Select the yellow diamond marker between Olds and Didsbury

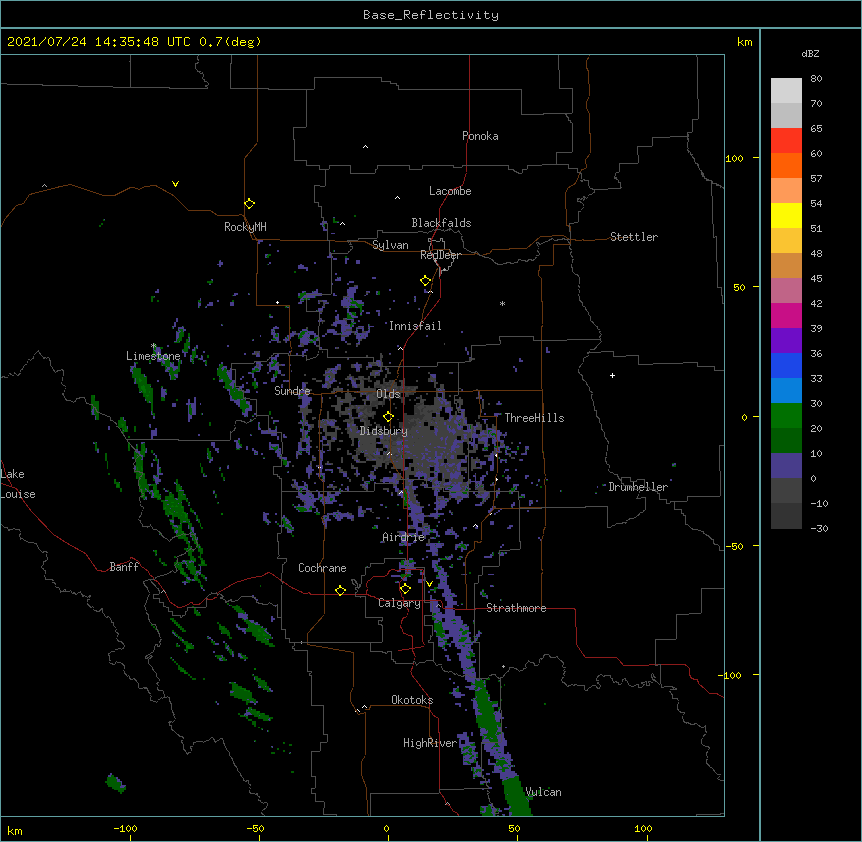click(388, 416)
